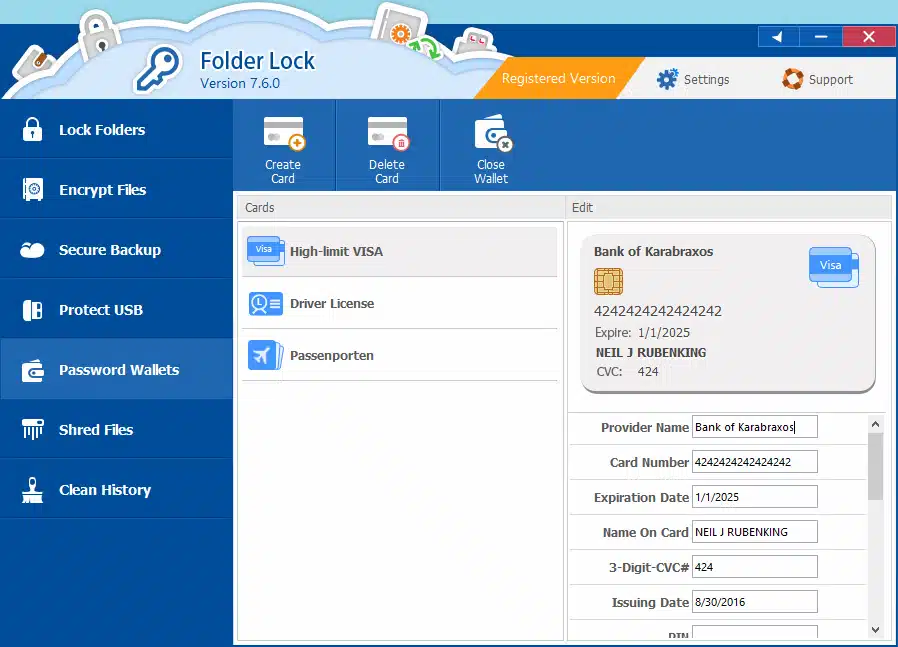Click the Encrypt Files safe icon

point(33,190)
